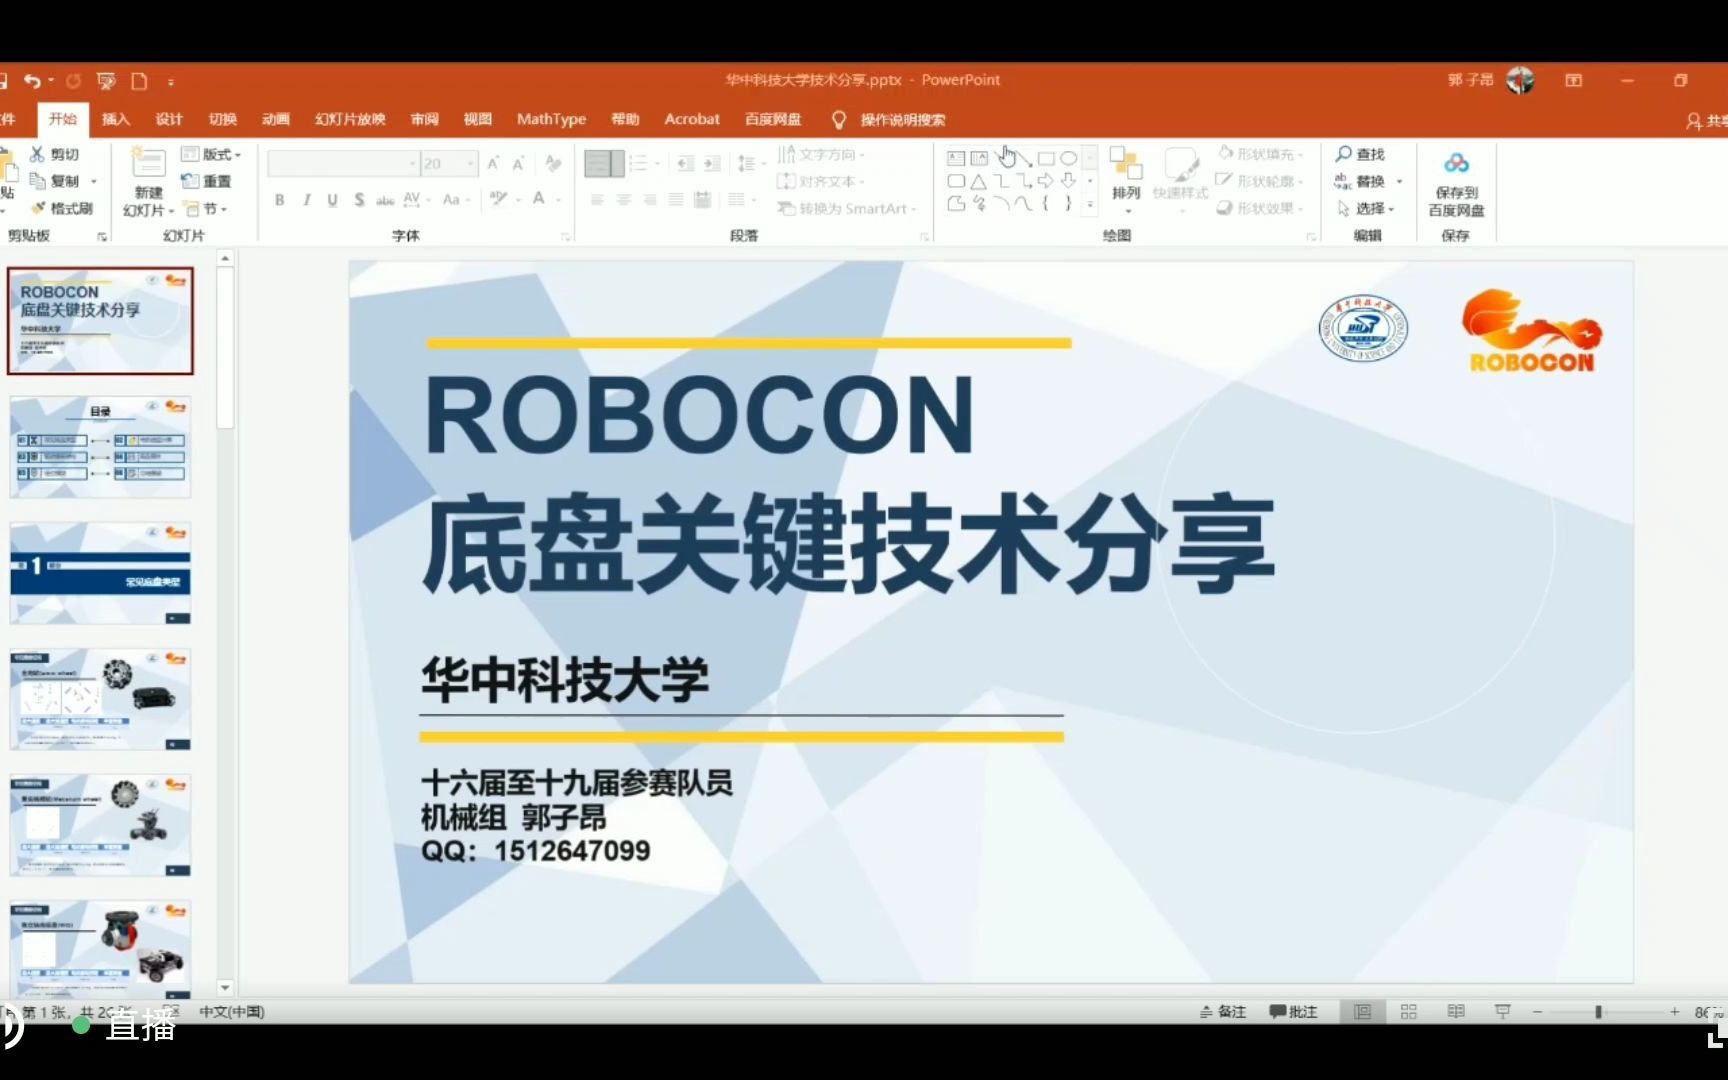
Task: Click the Copy (复制) button
Action: 56,181
